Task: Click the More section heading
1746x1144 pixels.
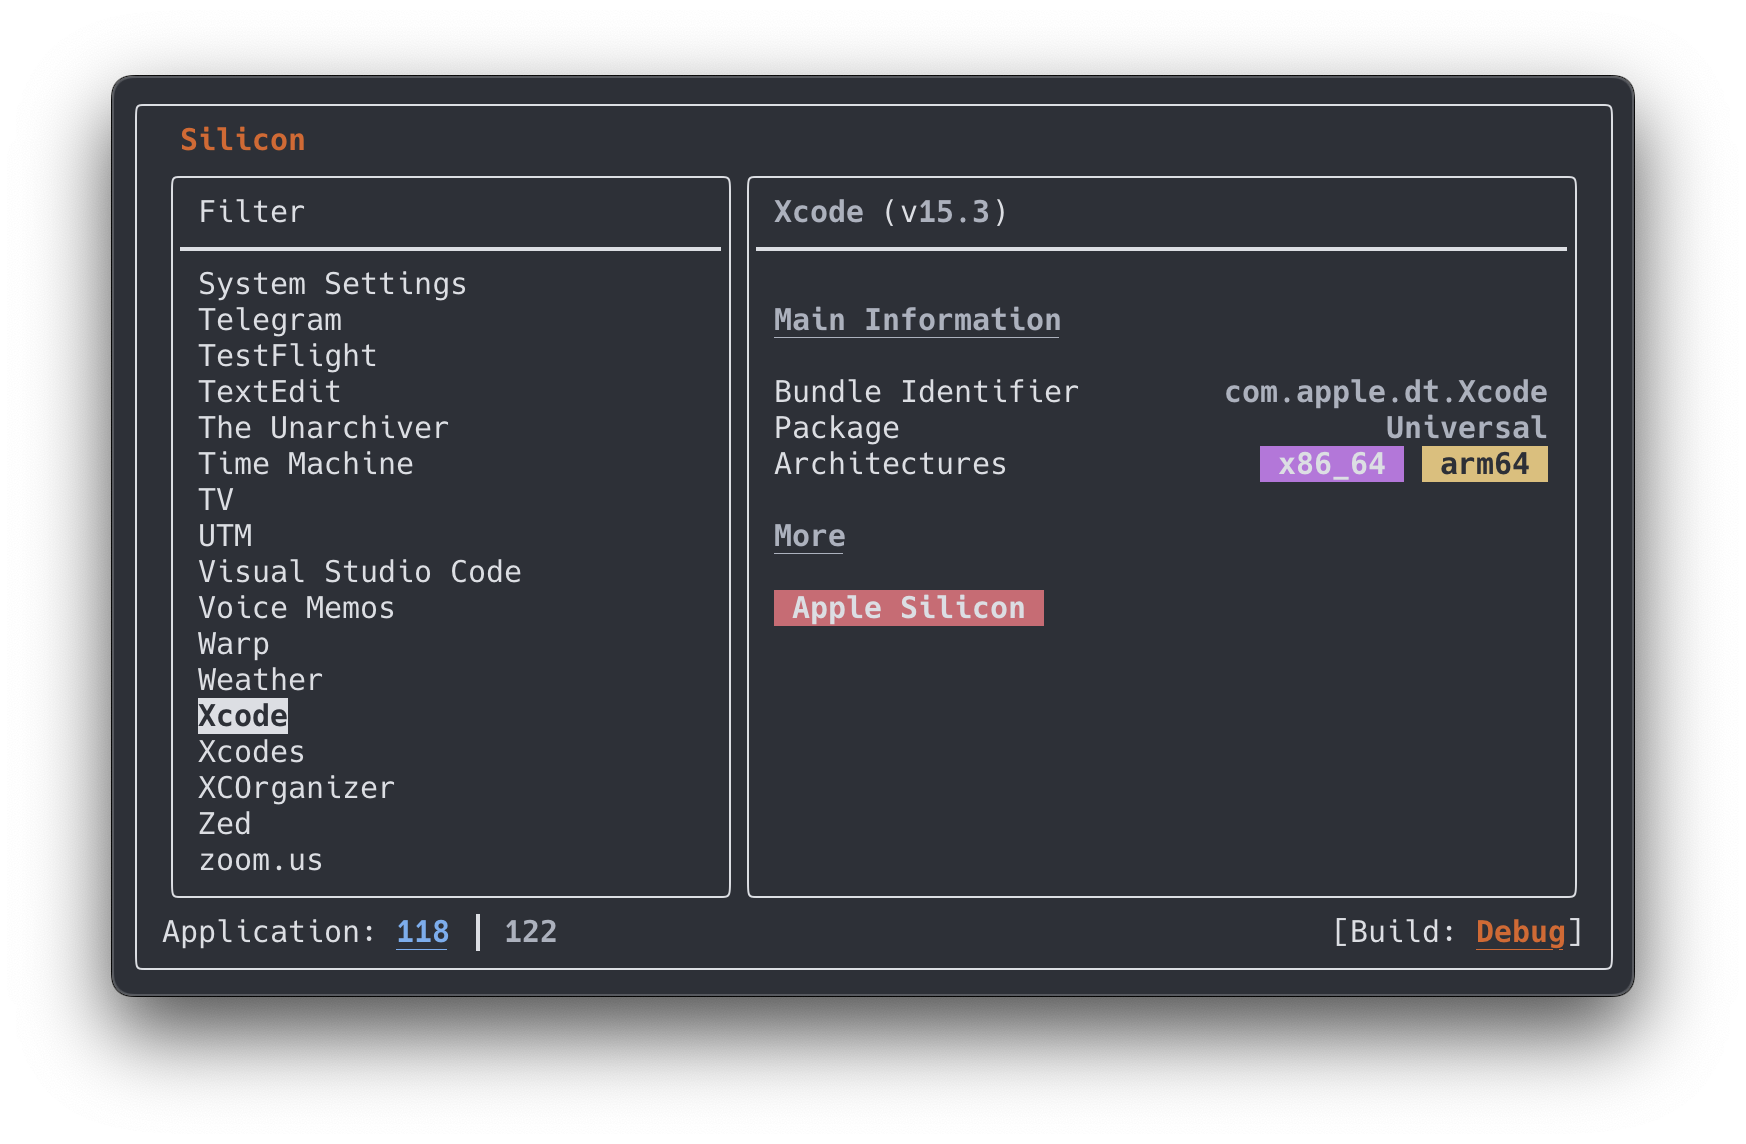Action: pos(810,536)
